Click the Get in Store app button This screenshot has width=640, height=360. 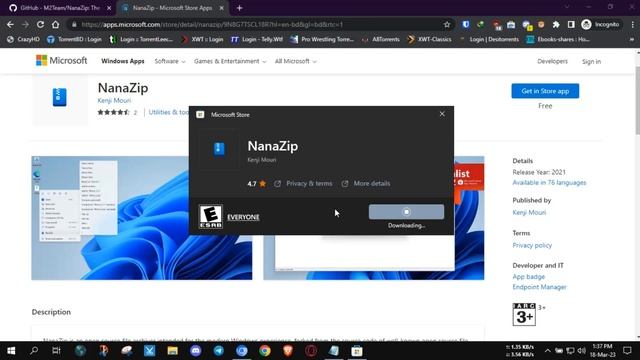point(545,91)
